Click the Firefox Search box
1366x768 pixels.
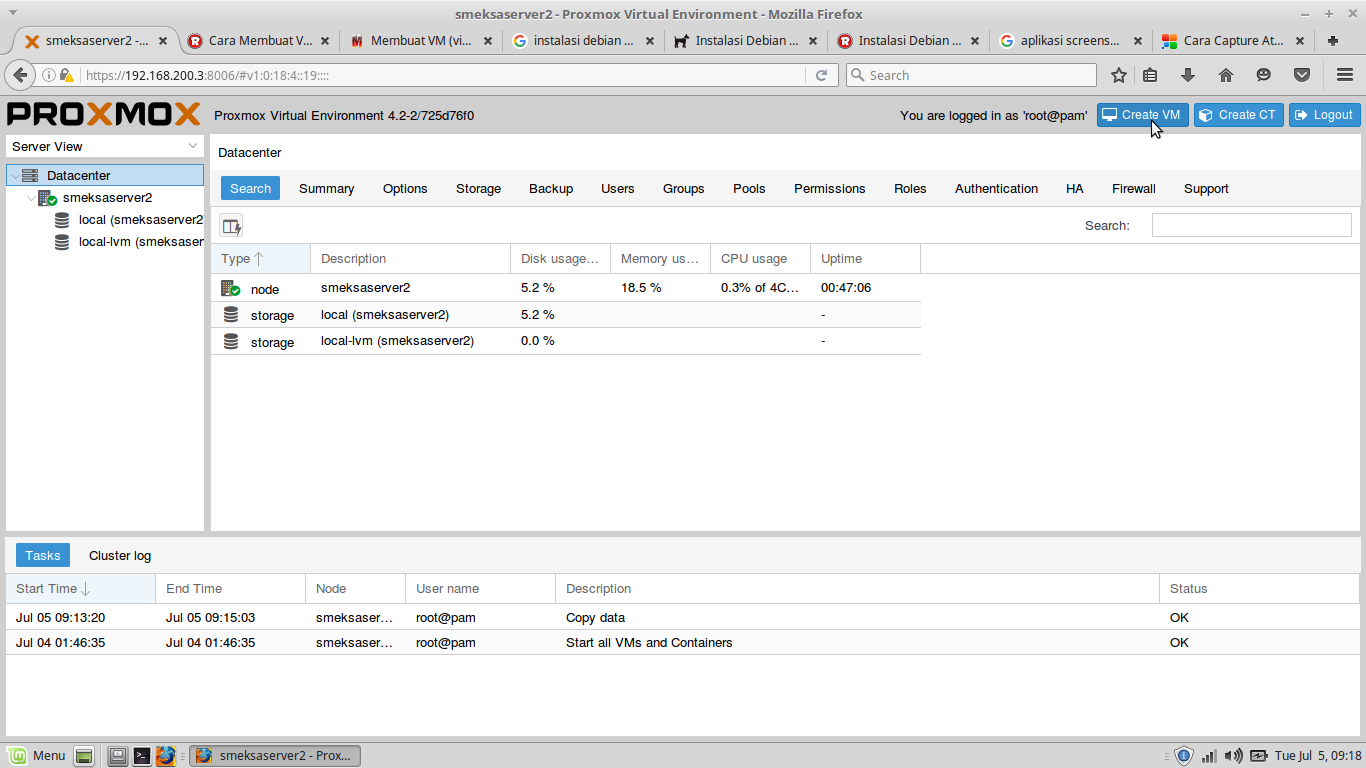coord(971,75)
